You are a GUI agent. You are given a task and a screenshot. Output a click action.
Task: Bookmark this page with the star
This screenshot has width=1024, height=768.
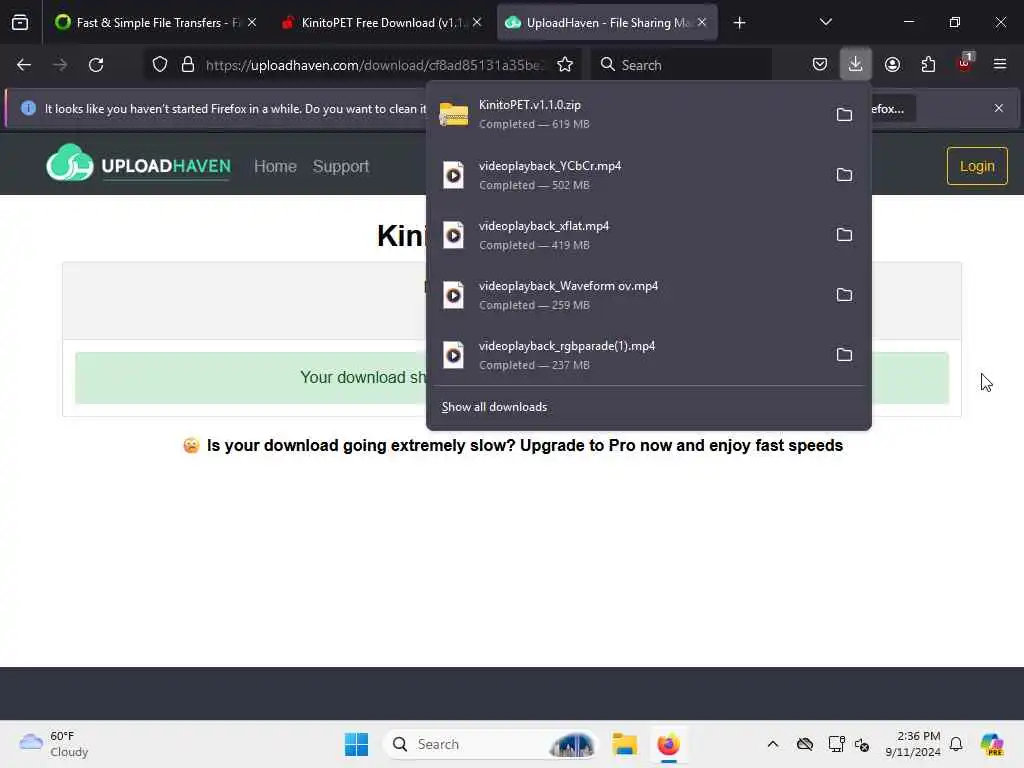point(565,65)
